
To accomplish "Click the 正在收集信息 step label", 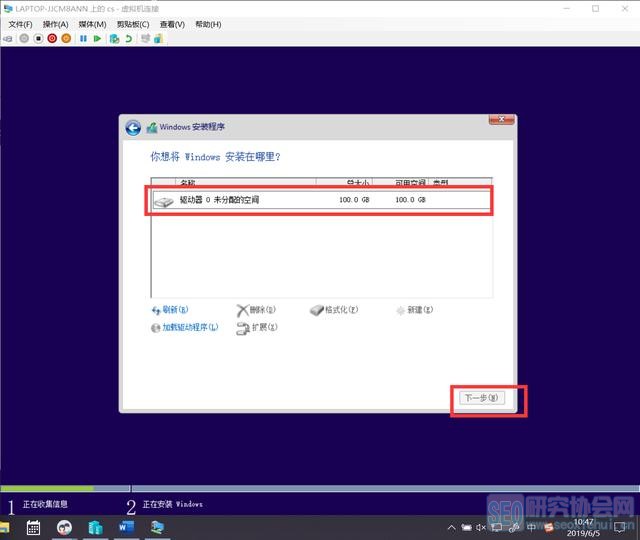I will 45,504.
